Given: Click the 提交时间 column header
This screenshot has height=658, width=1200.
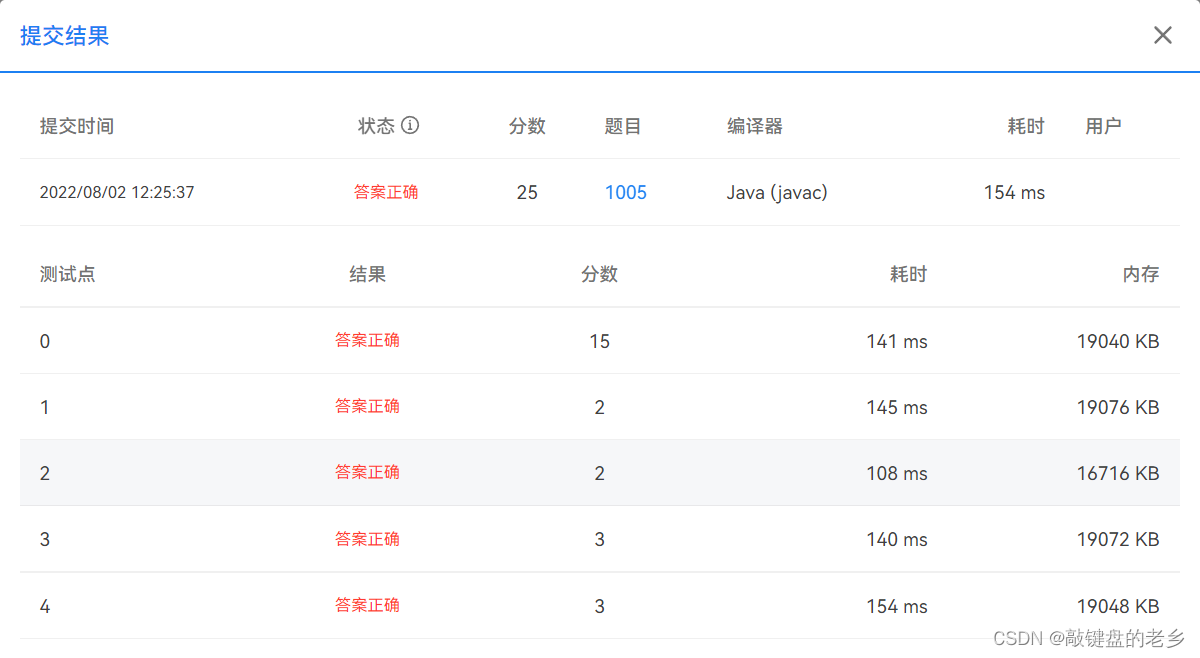Looking at the screenshot, I should (77, 125).
